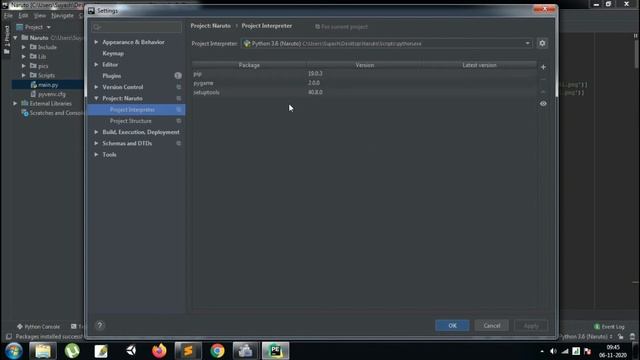Add a new package with plus icon
640x360 pixels.
543,67
